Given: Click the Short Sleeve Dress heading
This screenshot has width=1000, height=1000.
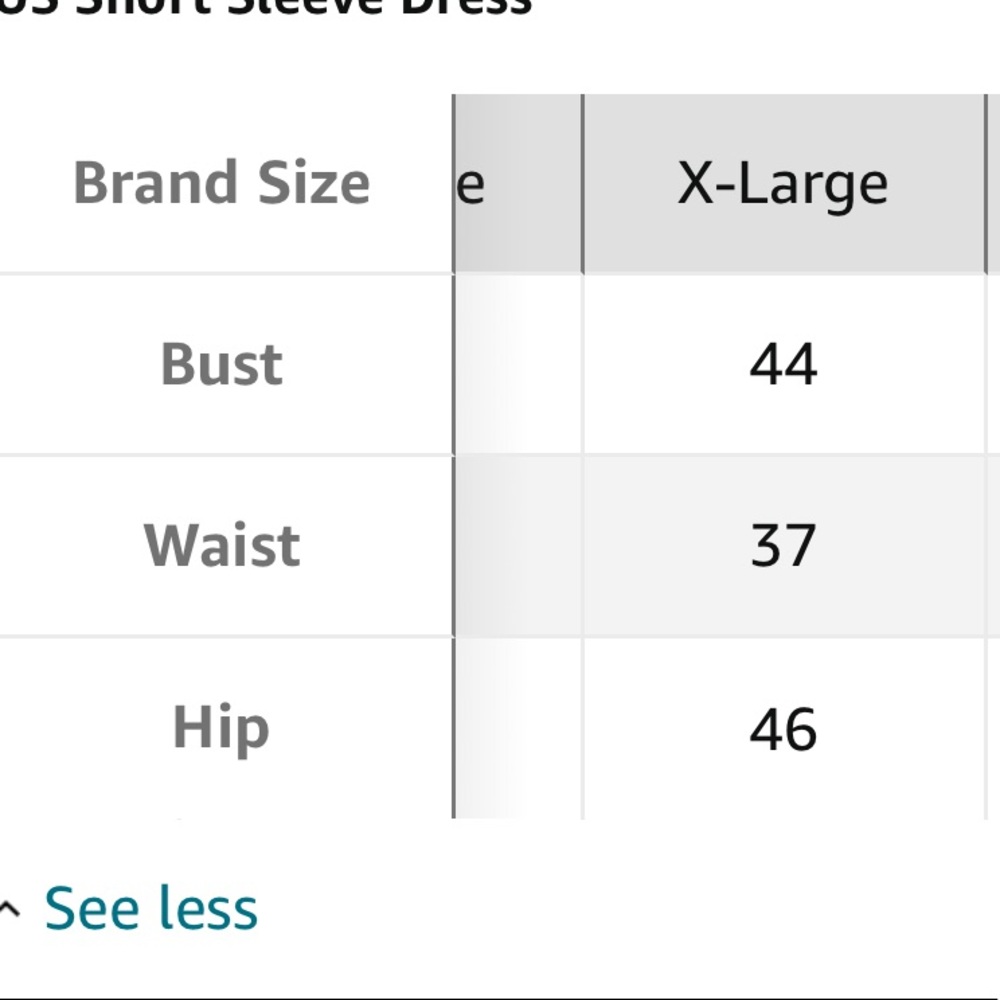Looking at the screenshot, I should 265,8.
